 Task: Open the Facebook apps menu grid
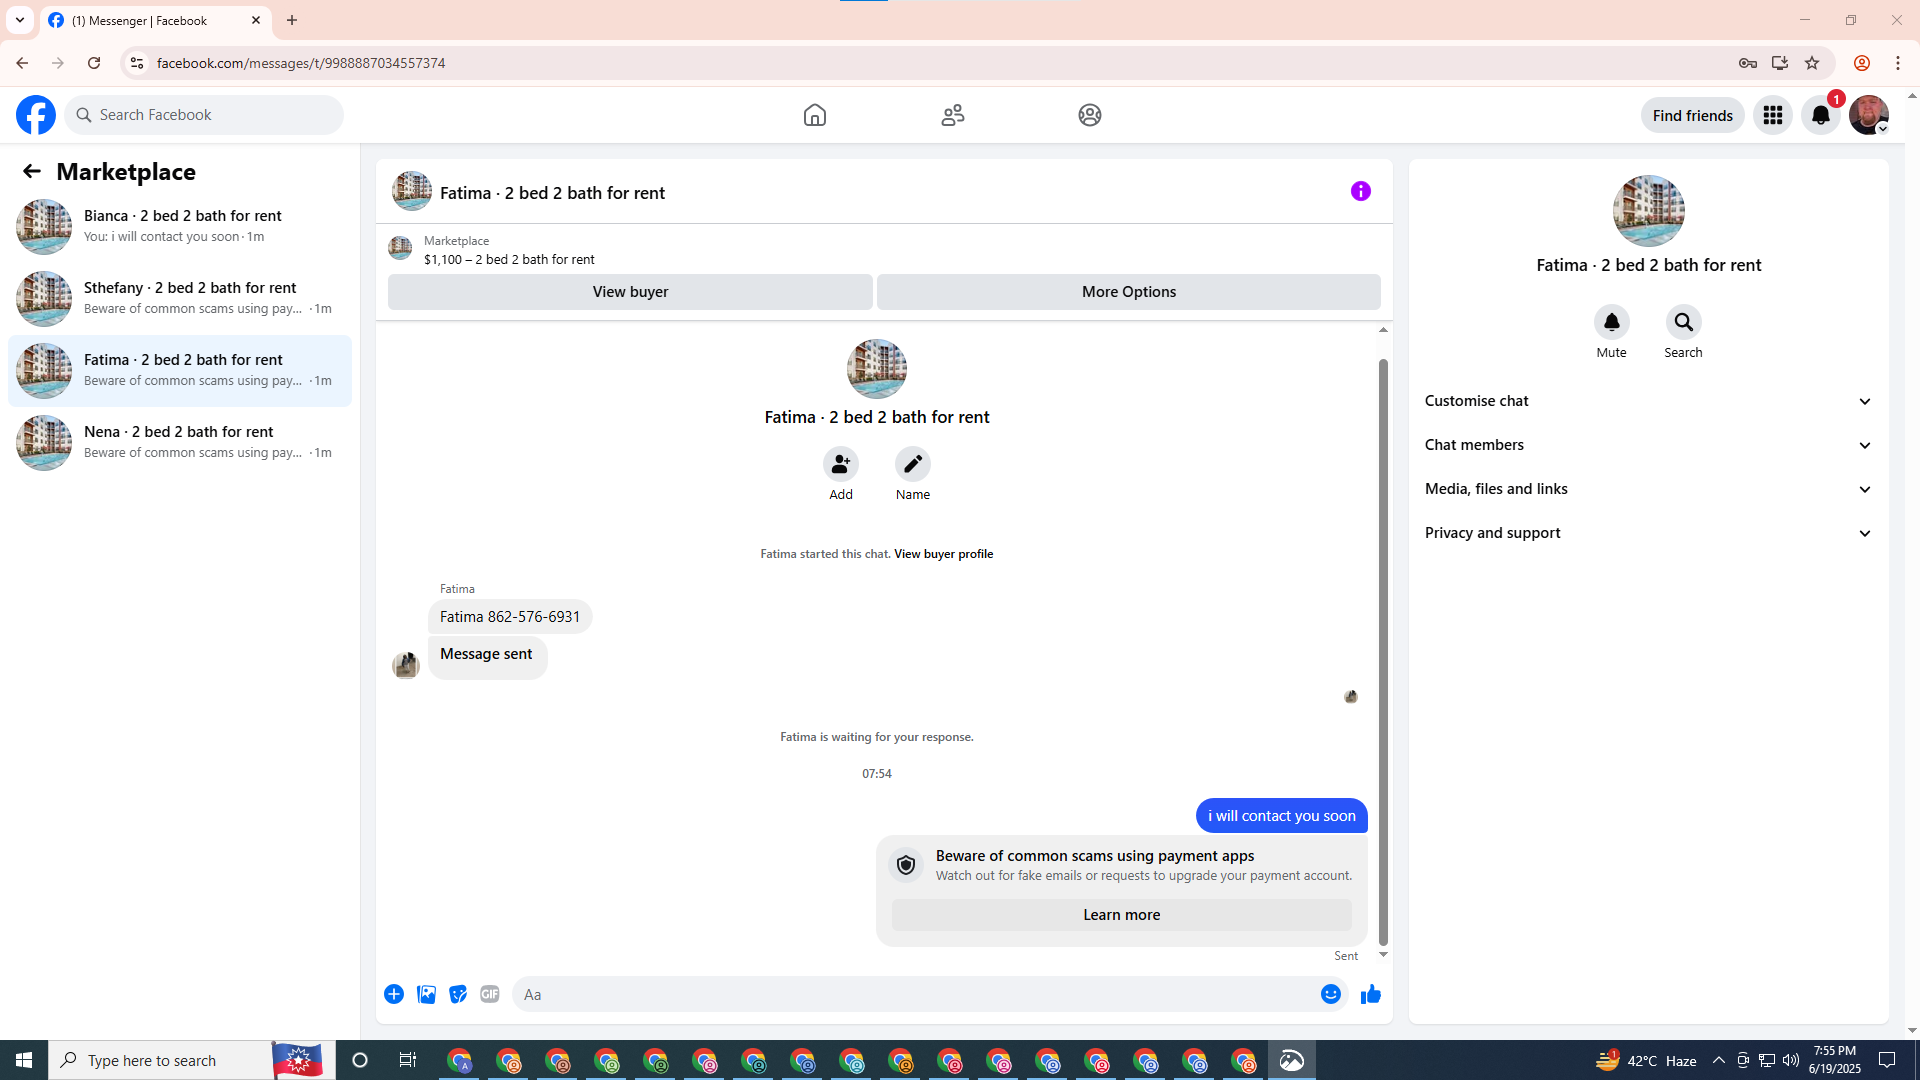tap(1773, 115)
